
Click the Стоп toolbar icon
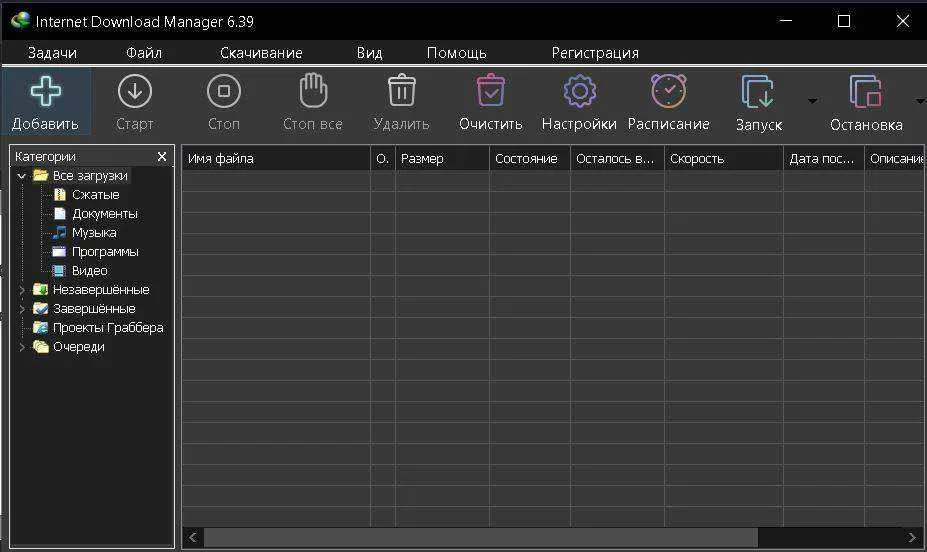pyautogui.click(x=223, y=92)
